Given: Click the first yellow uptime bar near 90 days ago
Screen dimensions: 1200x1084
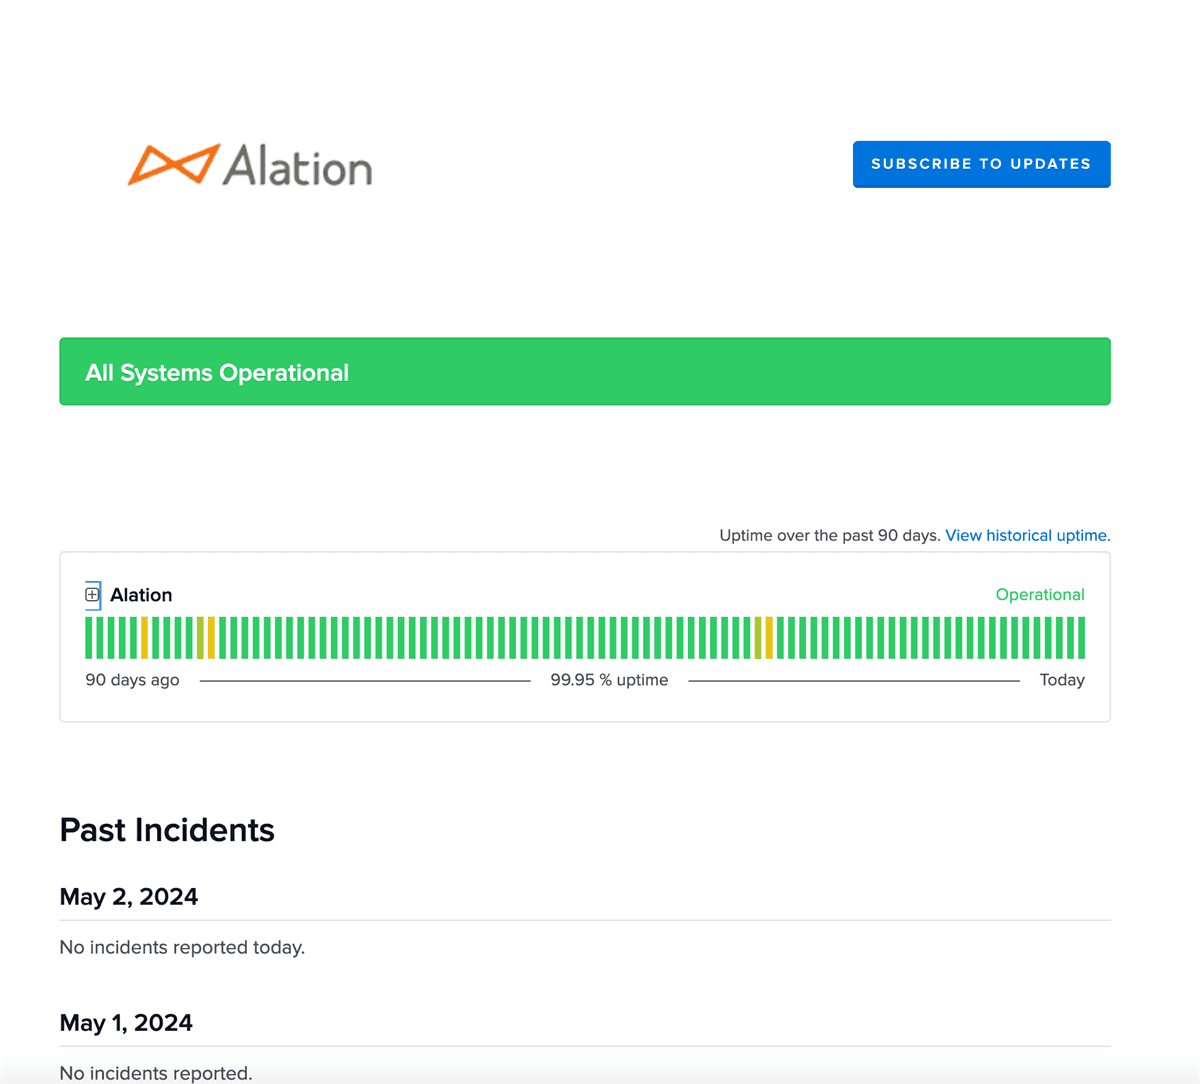Looking at the screenshot, I should tap(145, 636).
